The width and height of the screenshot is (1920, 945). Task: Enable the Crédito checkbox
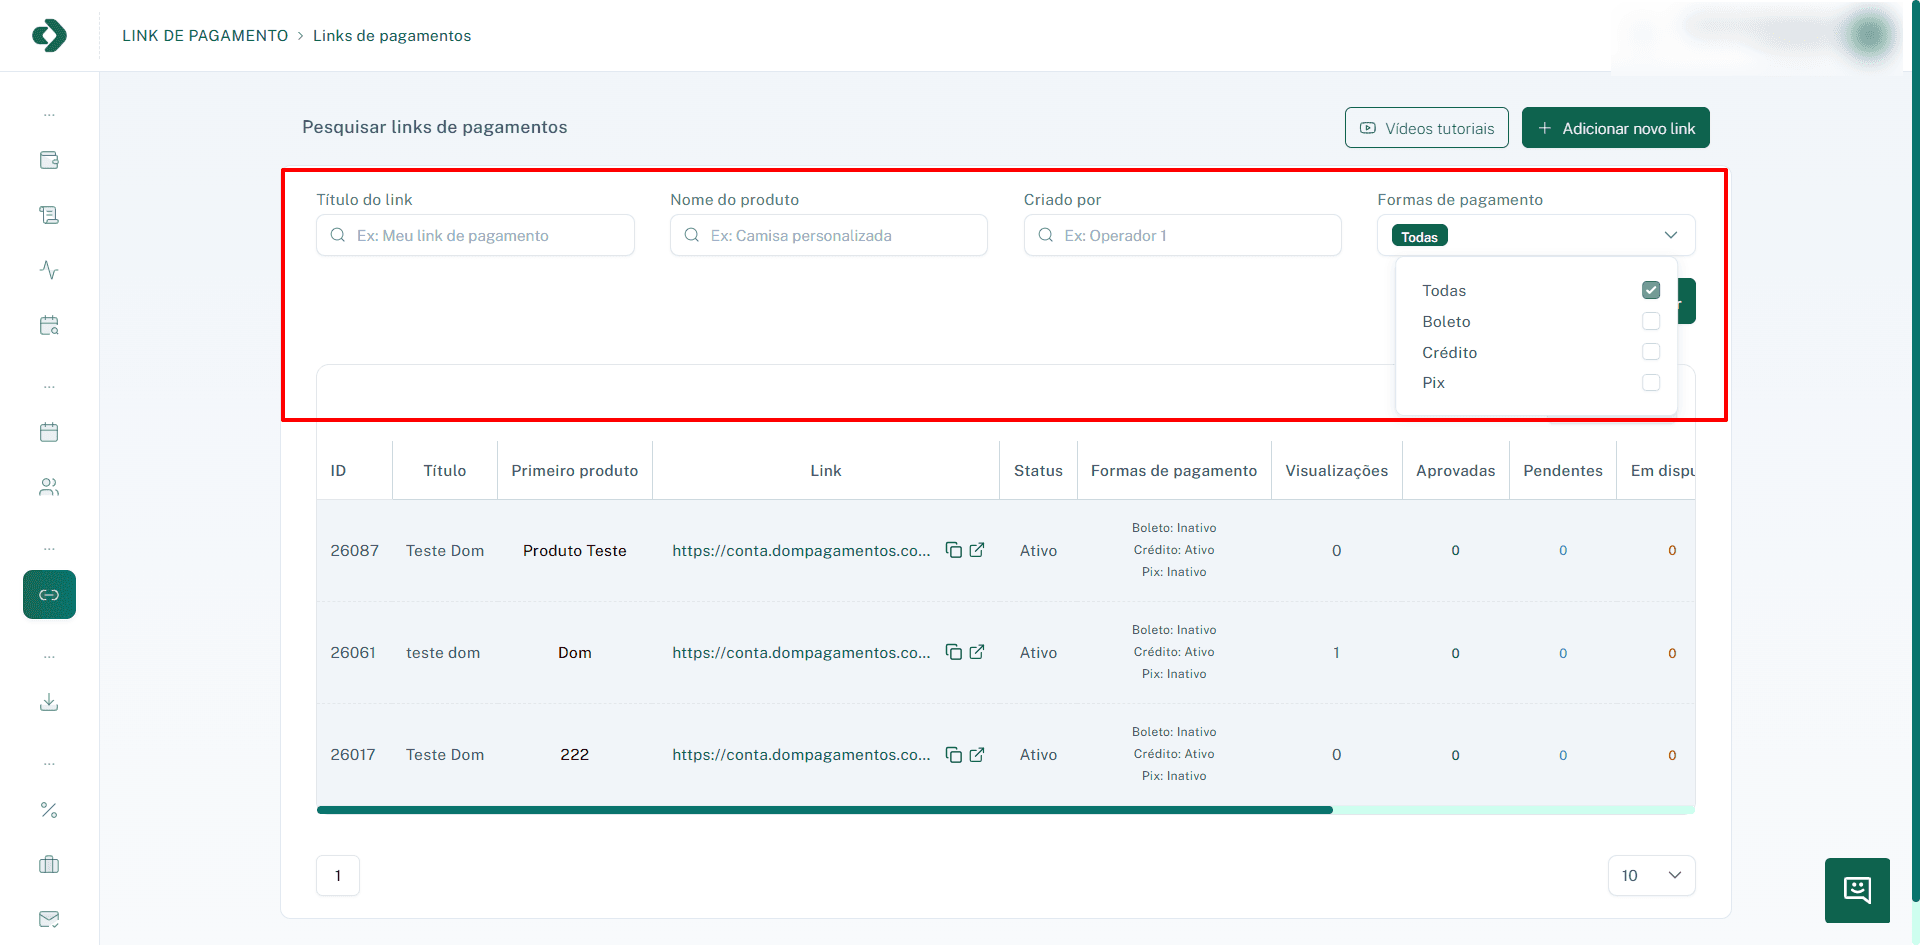tap(1651, 351)
